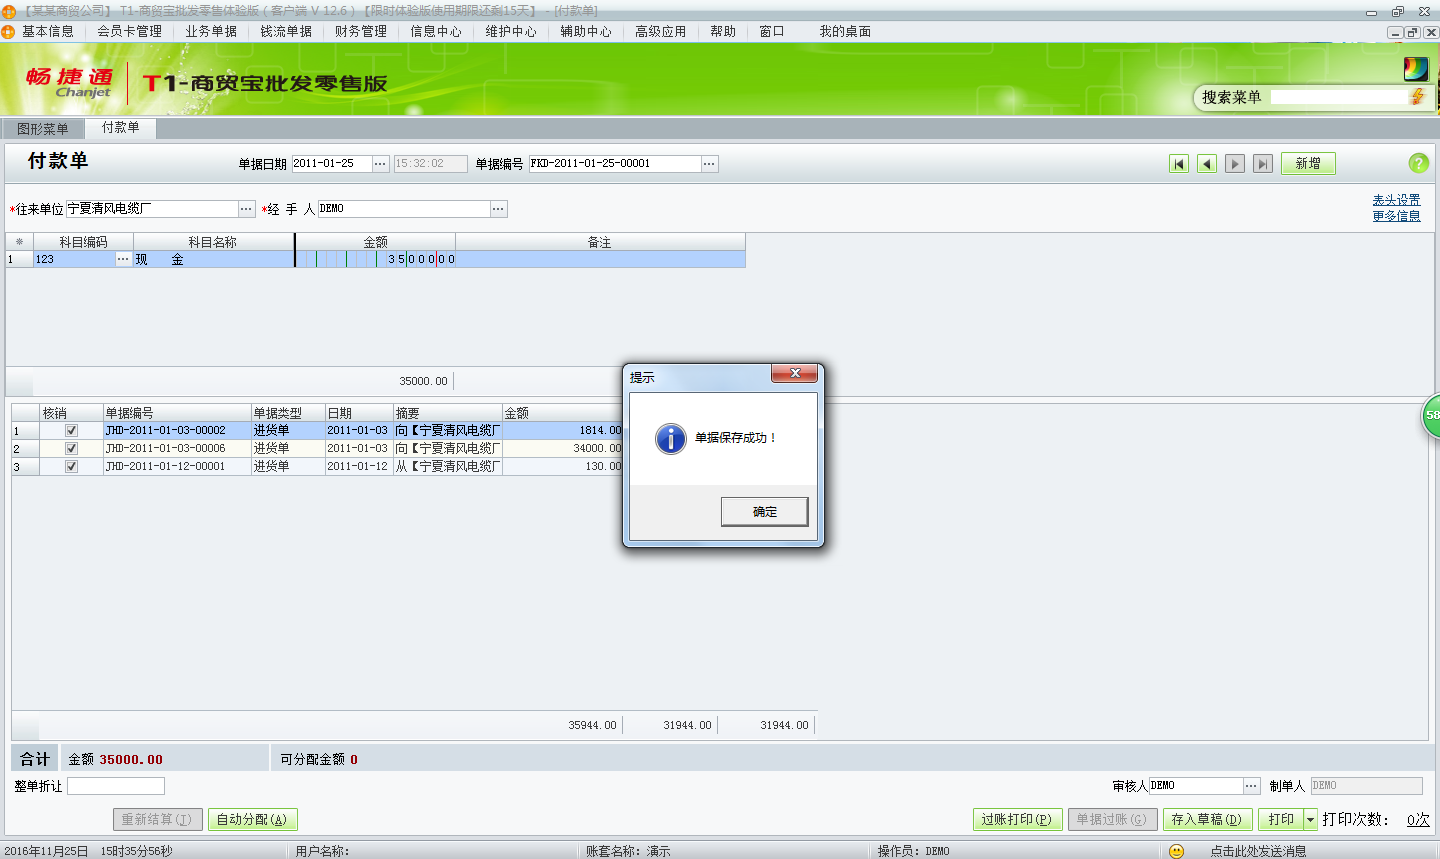
Task: Open the 经手人 selector icon
Action: [499, 209]
